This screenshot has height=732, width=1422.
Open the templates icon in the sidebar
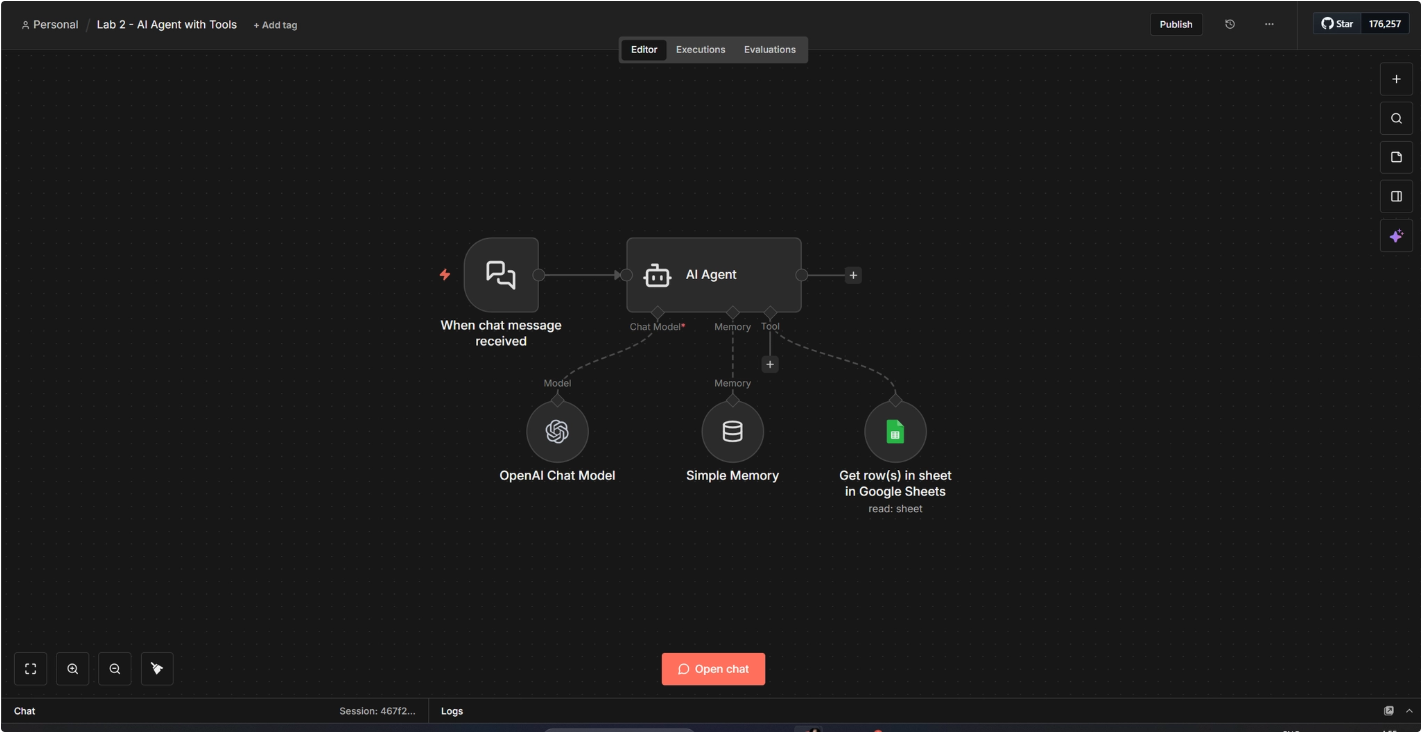click(x=1396, y=156)
